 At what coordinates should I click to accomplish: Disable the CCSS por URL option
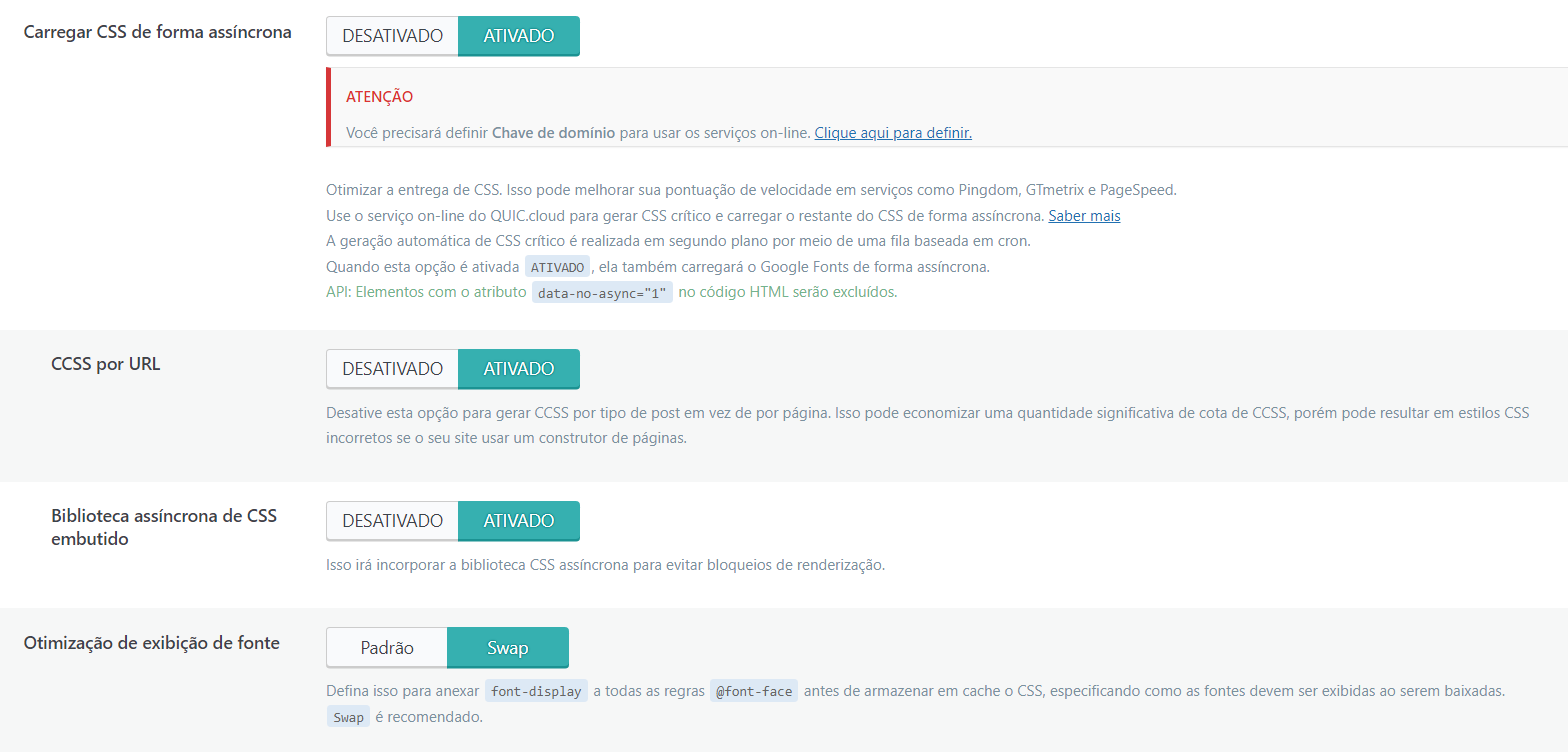coord(392,369)
